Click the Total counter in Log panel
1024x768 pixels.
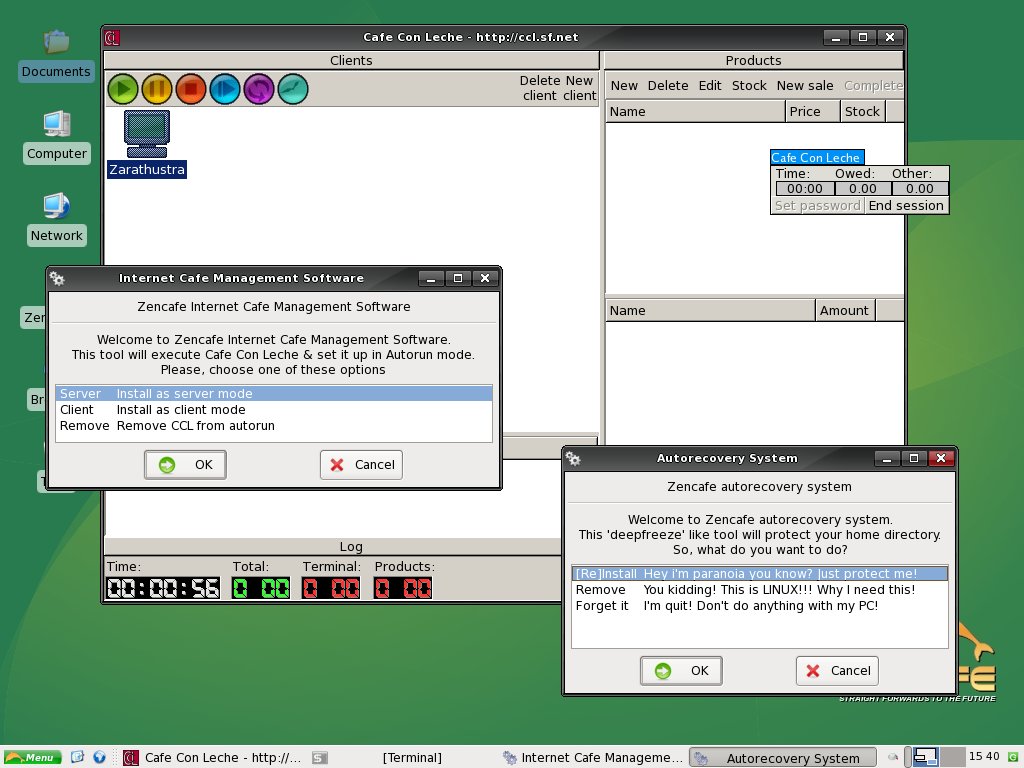click(261, 588)
